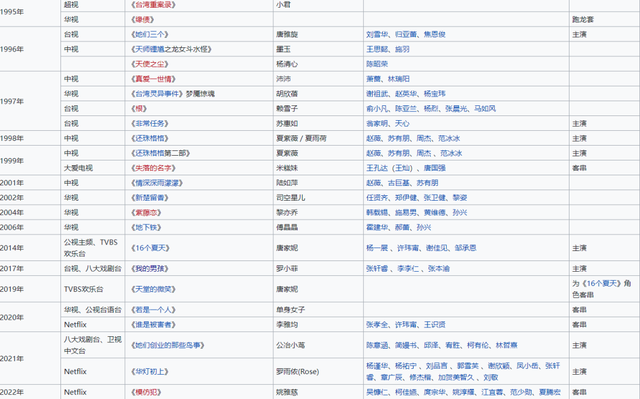Open the 1998 《还珠格格》 link
Viewport: 640px width, 399px height.
point(149,138)
